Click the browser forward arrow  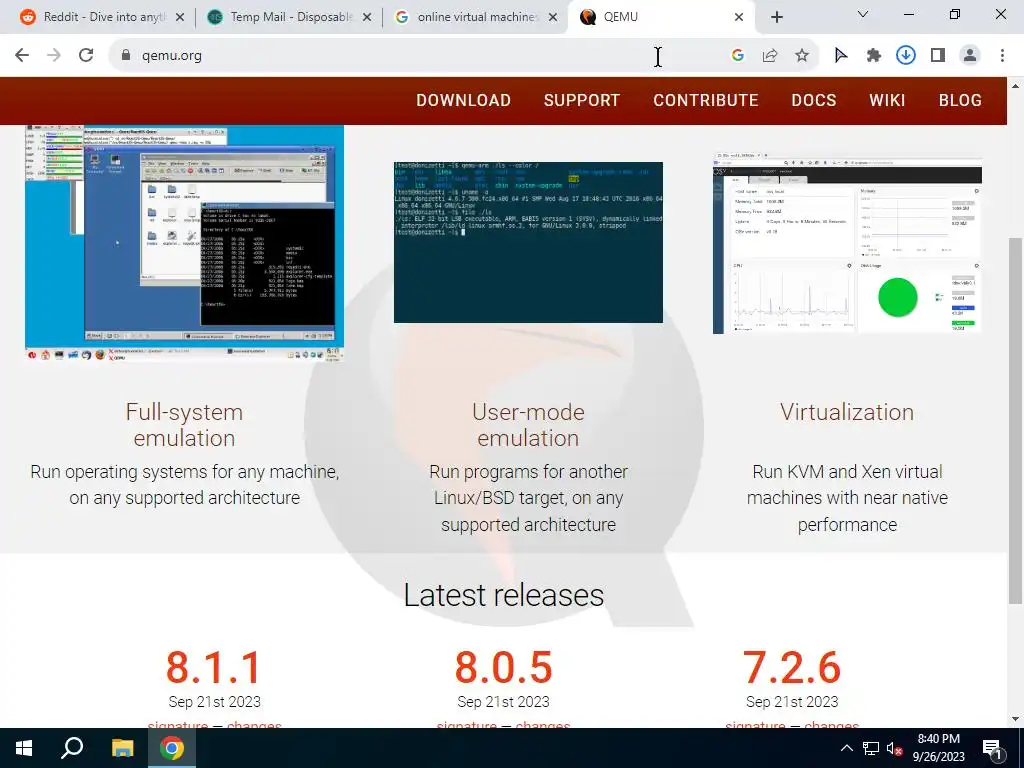coord(54,56)
